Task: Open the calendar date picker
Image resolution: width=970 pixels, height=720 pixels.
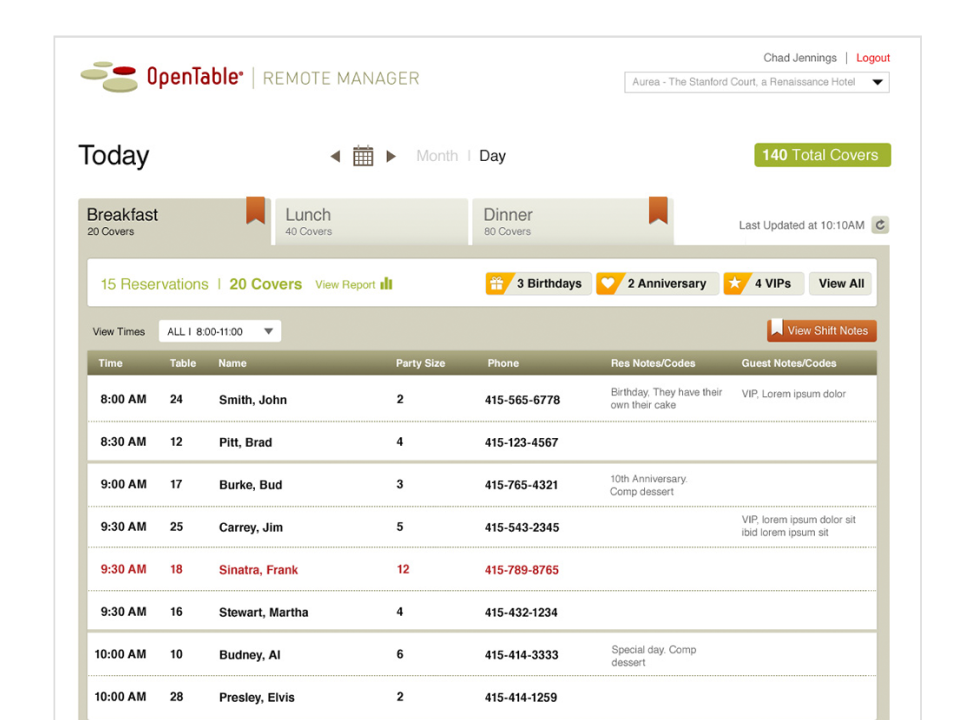Action: [x=363, y=156]
